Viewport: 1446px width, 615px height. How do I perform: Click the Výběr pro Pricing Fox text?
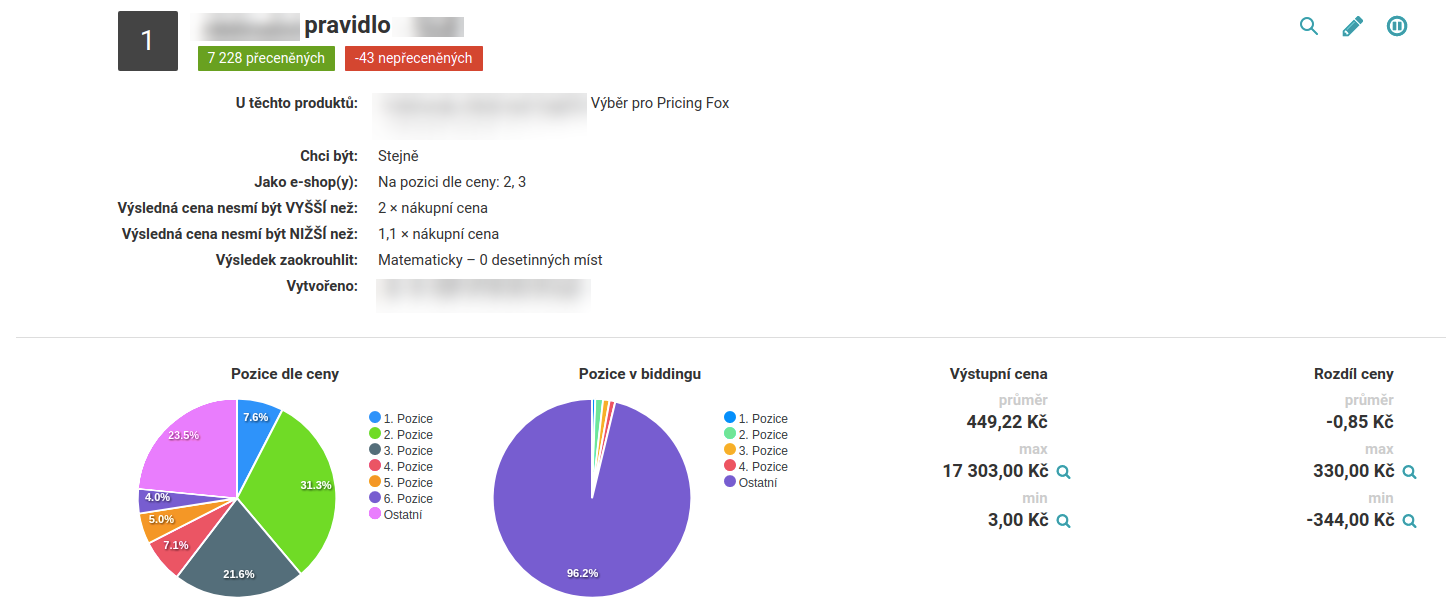pos(660,103)
